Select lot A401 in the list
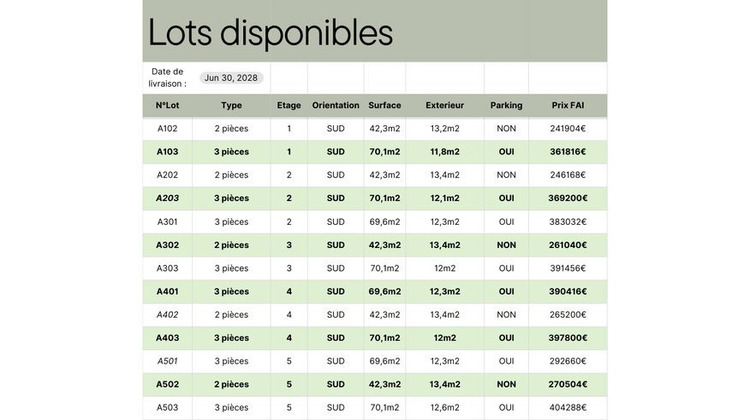750x420 pixels. tap(167, 291)
